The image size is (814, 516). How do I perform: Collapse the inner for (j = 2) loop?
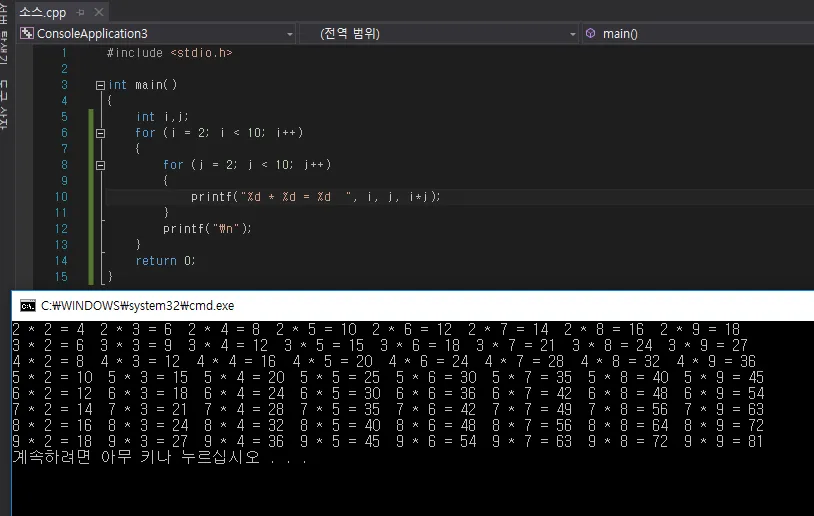click(100, 166)
